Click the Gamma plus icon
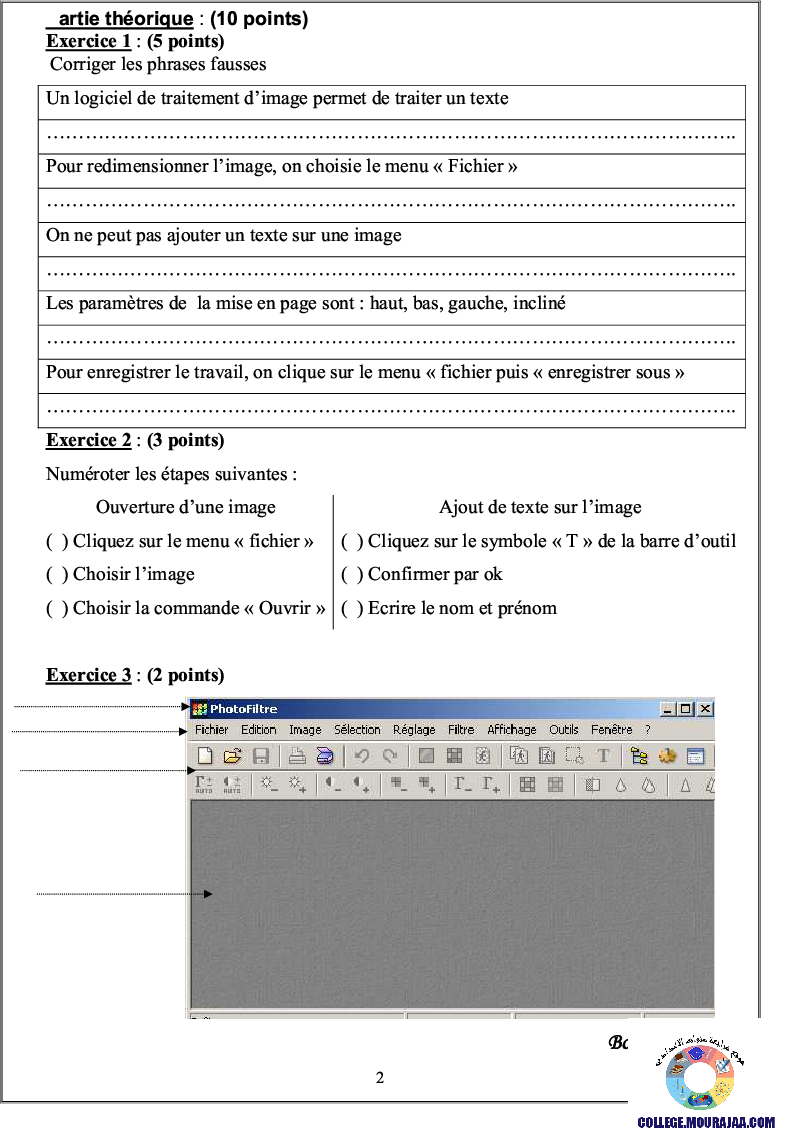The image size is (786, 1137). coord(491,785)
